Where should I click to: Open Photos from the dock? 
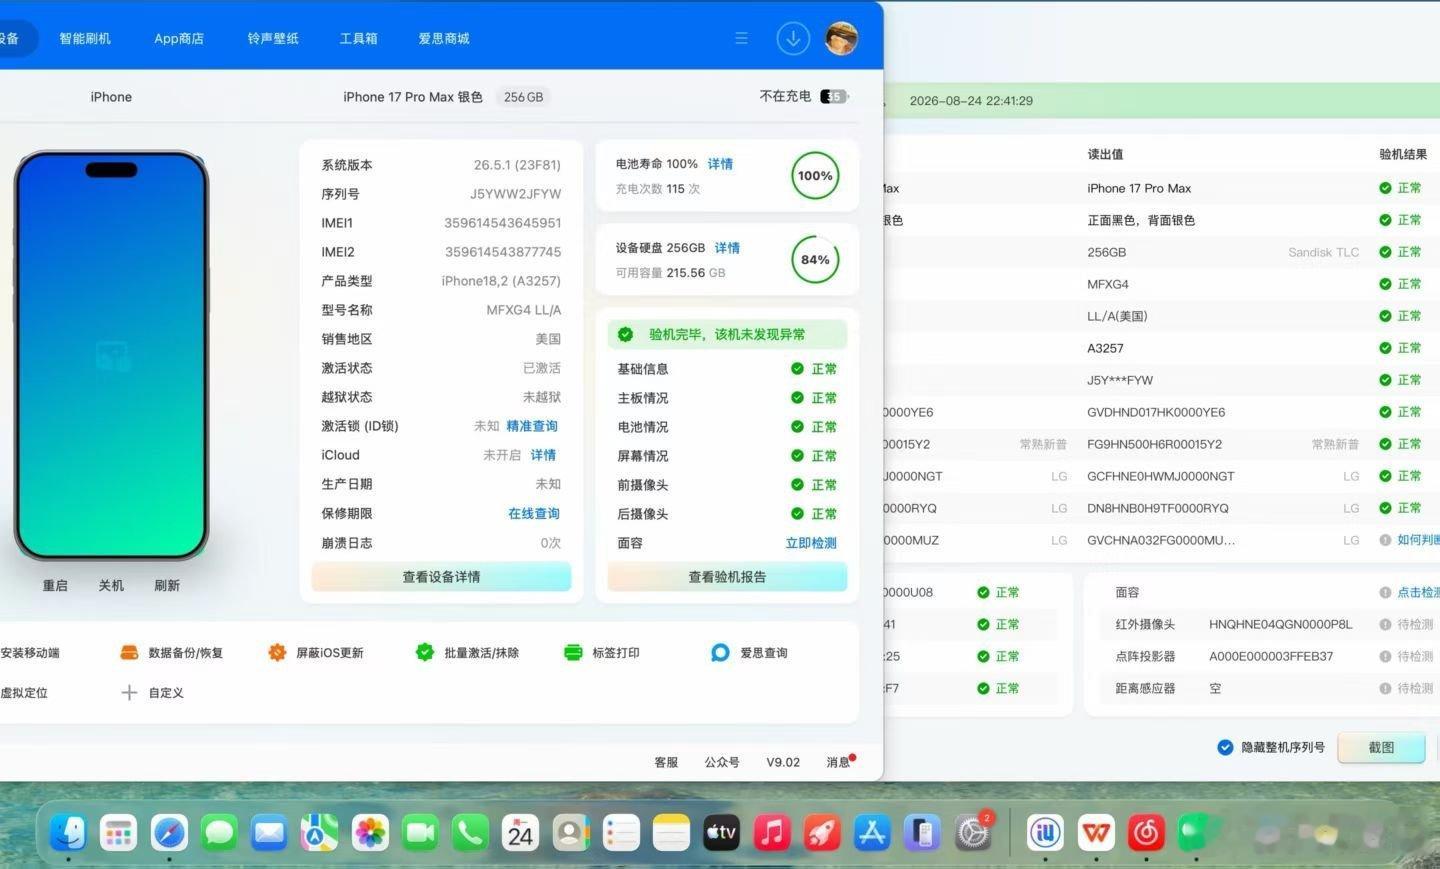pyautogui.click(x=370, y=832)
